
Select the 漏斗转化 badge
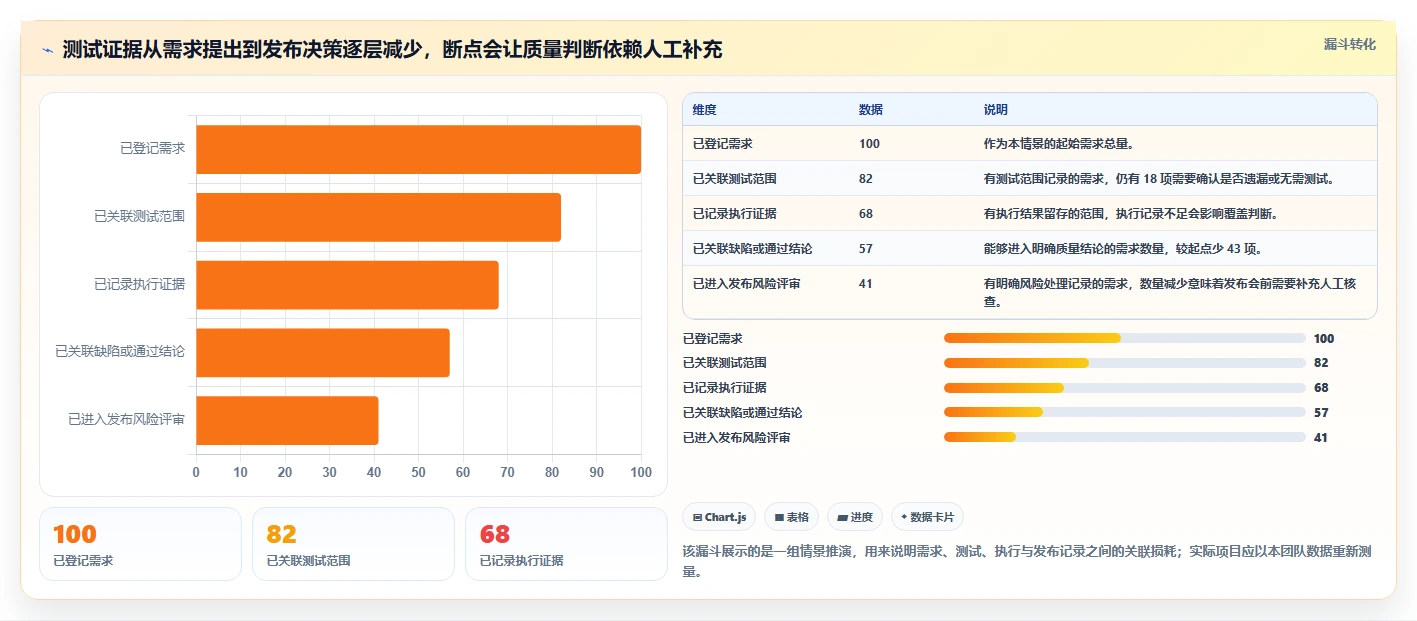pos(1350,45)
